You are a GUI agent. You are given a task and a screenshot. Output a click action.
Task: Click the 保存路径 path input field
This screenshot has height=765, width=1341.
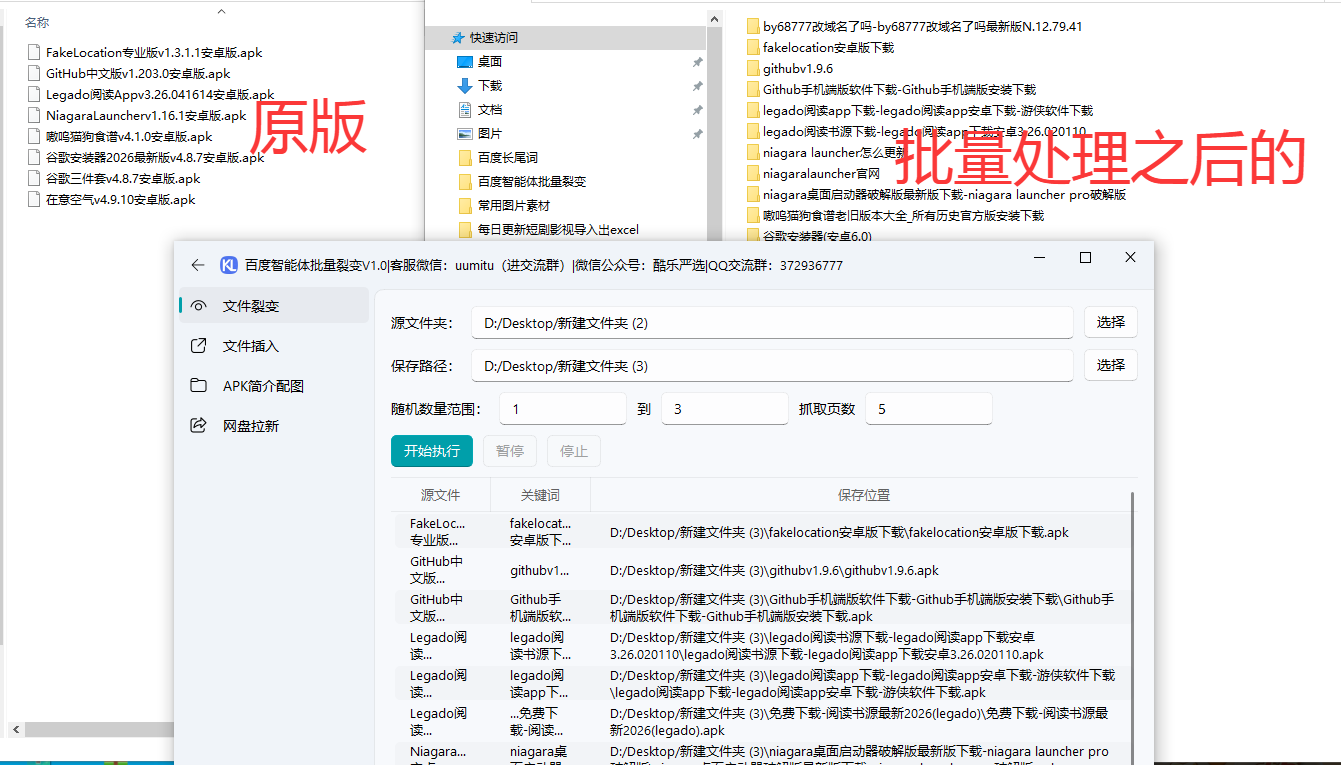pos(772,366)
